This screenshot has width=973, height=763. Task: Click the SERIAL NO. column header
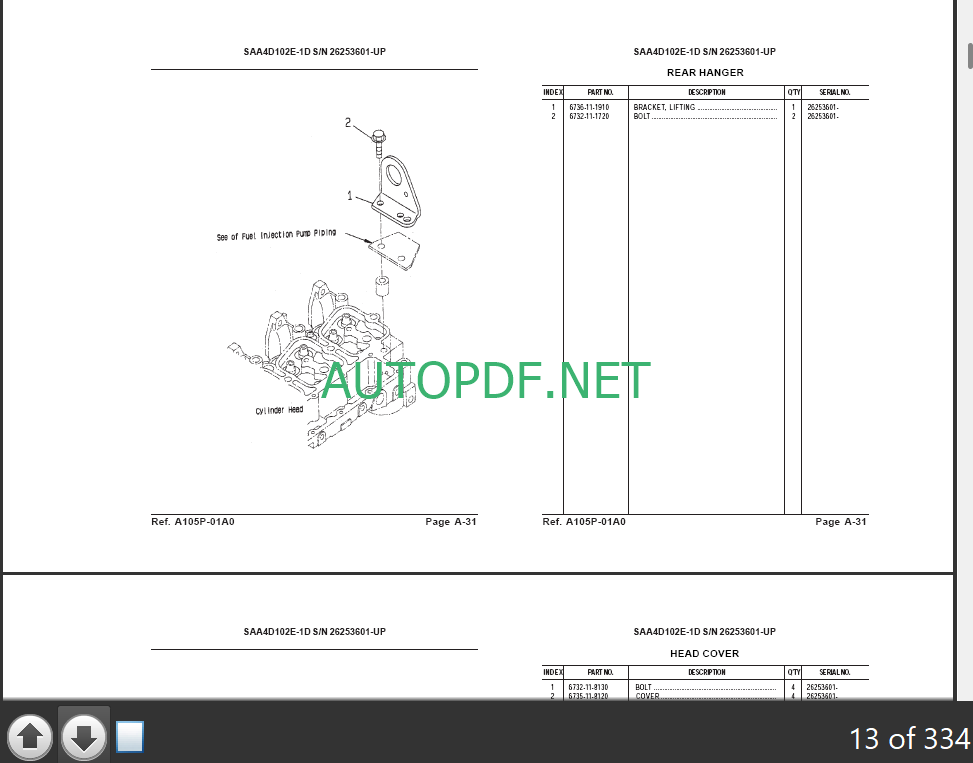tap(835, 92)
